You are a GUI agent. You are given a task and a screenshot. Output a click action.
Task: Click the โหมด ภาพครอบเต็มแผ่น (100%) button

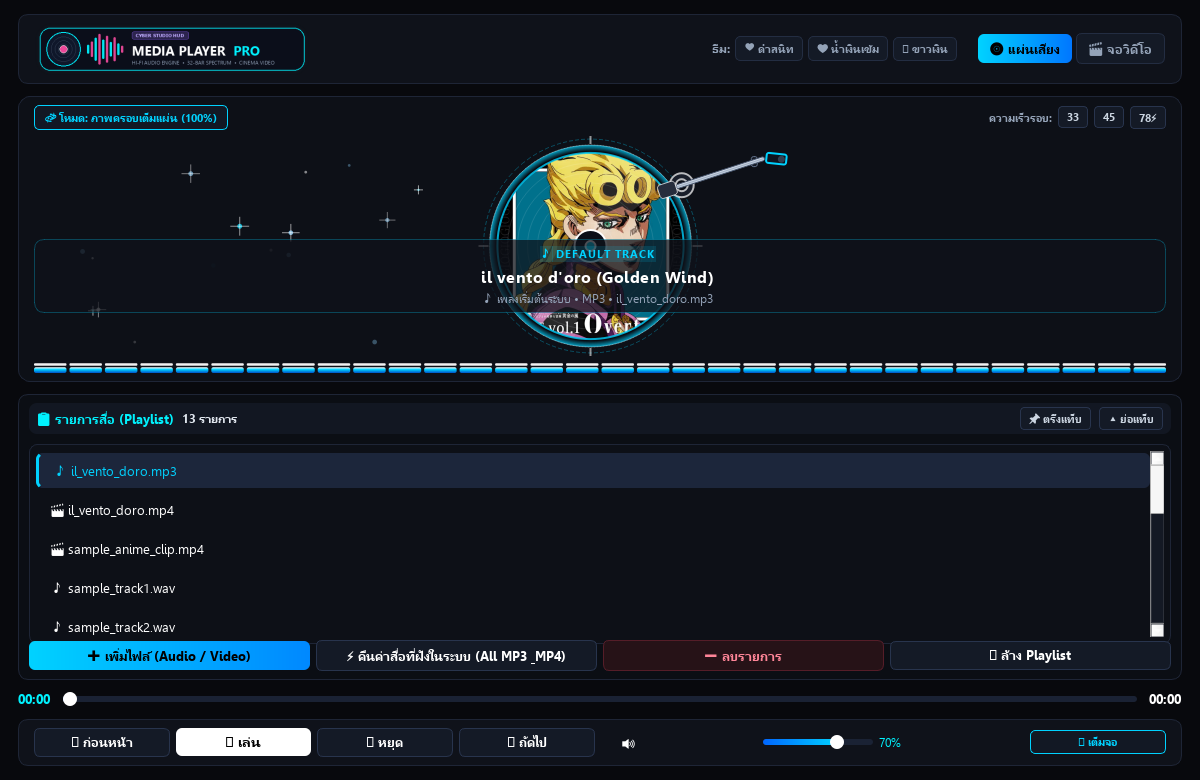tap(131, 118)
